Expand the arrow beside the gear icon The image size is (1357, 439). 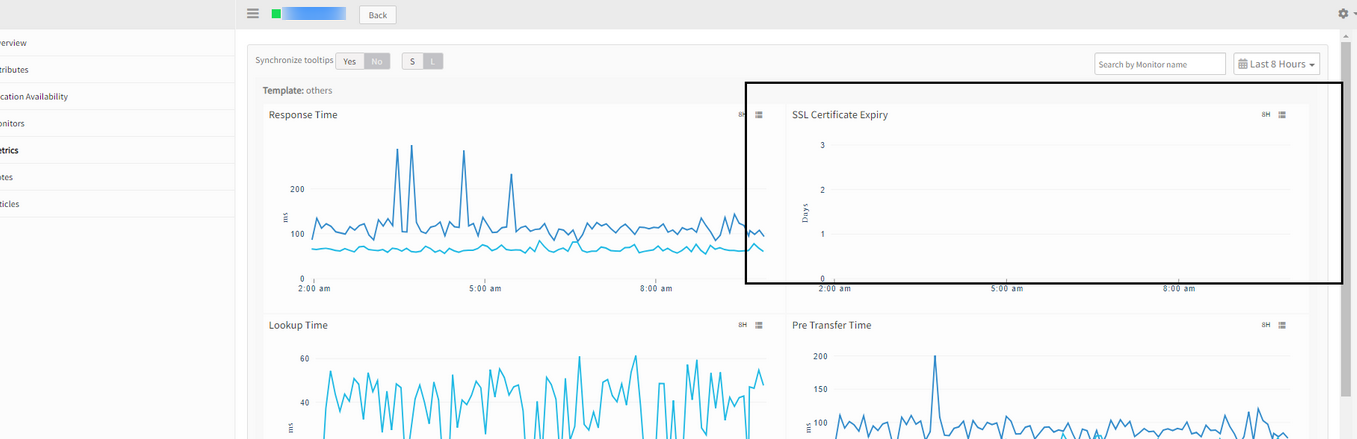point(1354,14)
